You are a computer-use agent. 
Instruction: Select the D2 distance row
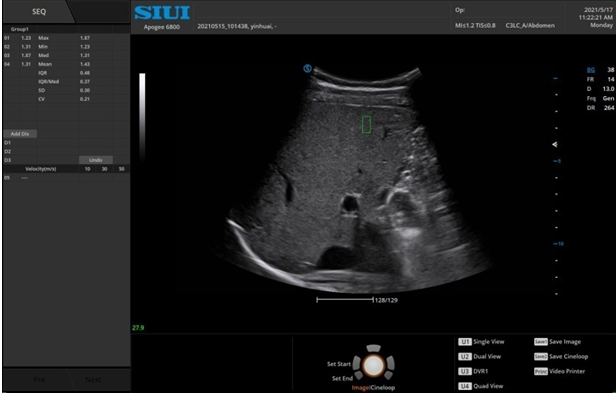pyautogui.click(x=66, y=151)
